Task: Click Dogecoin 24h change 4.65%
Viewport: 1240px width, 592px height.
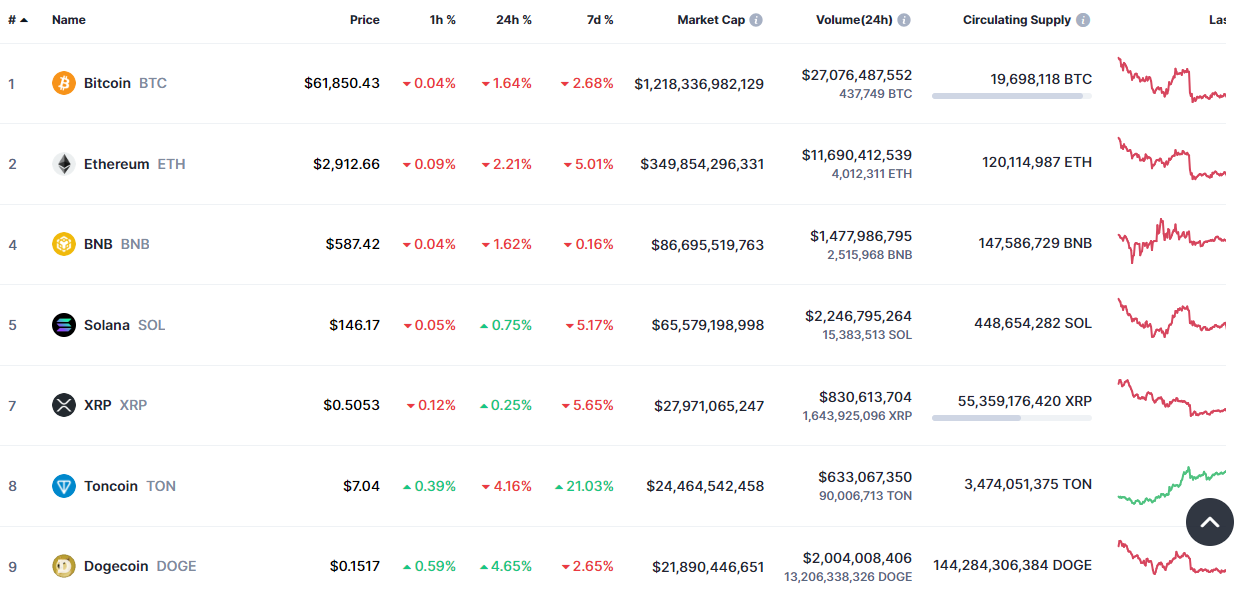Action: coord(506,566)
